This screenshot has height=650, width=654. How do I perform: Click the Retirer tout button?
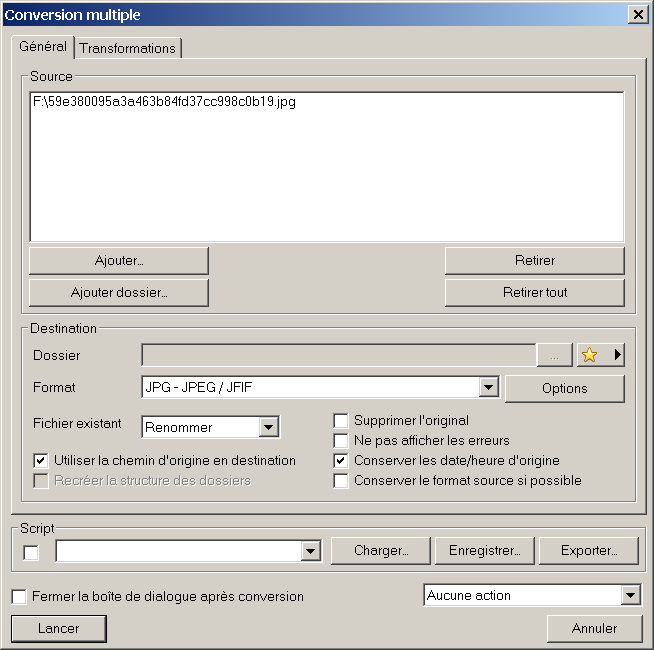535,292
